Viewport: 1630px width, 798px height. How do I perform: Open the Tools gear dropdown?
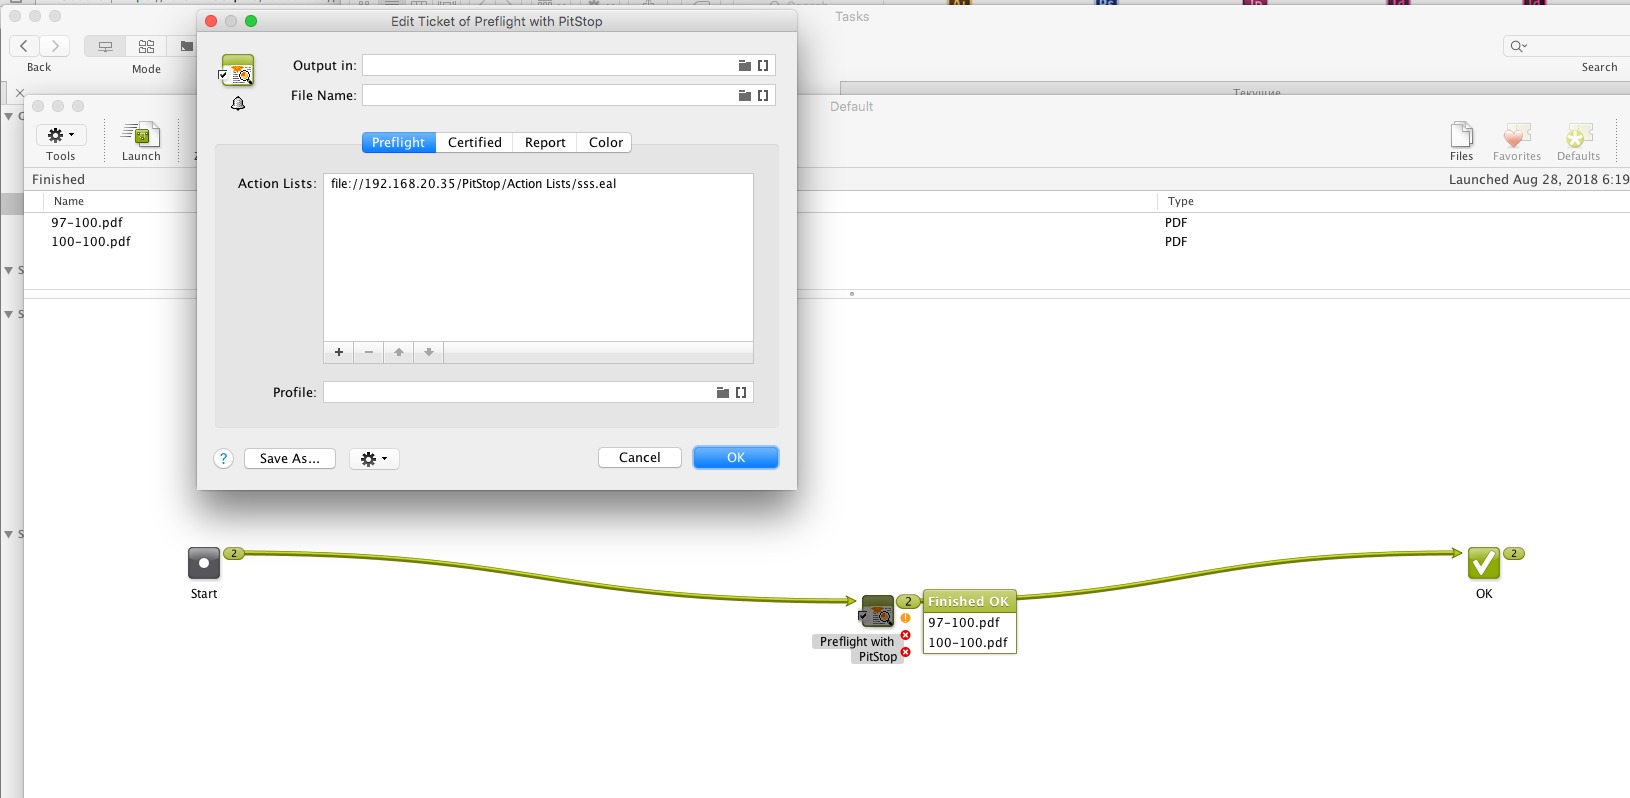pos(61,135)
